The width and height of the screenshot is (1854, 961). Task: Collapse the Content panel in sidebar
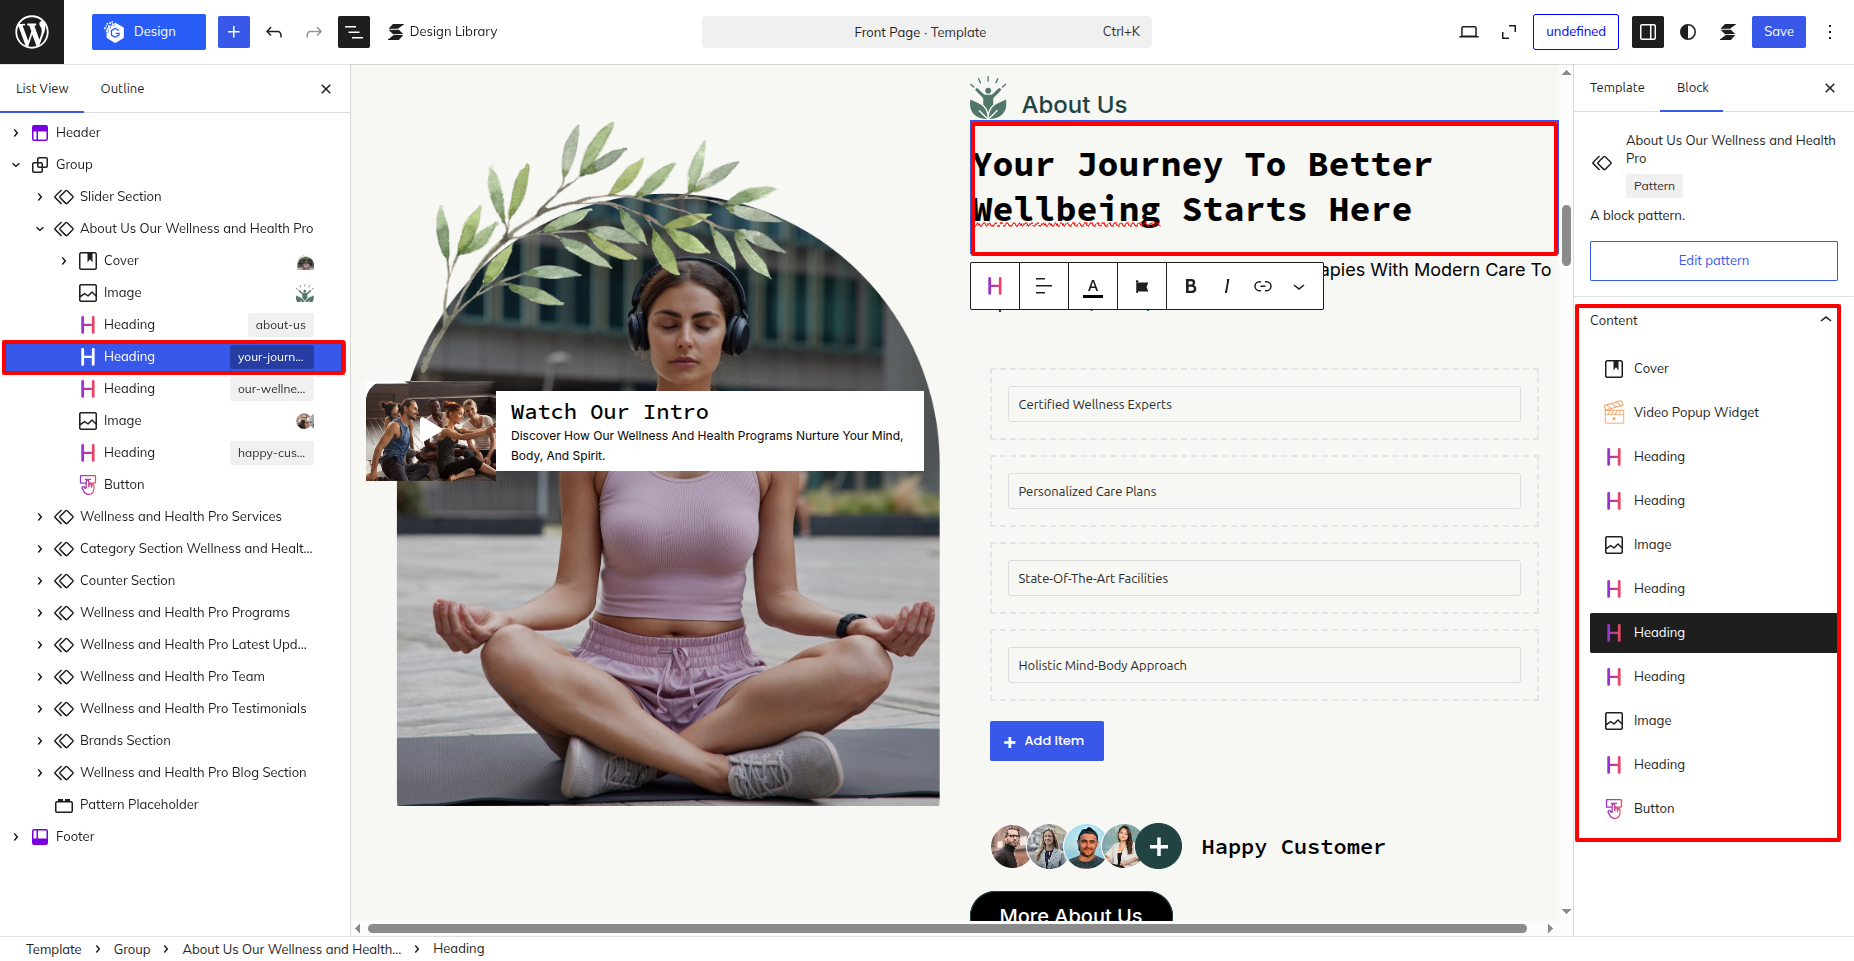pos(1825,320)
